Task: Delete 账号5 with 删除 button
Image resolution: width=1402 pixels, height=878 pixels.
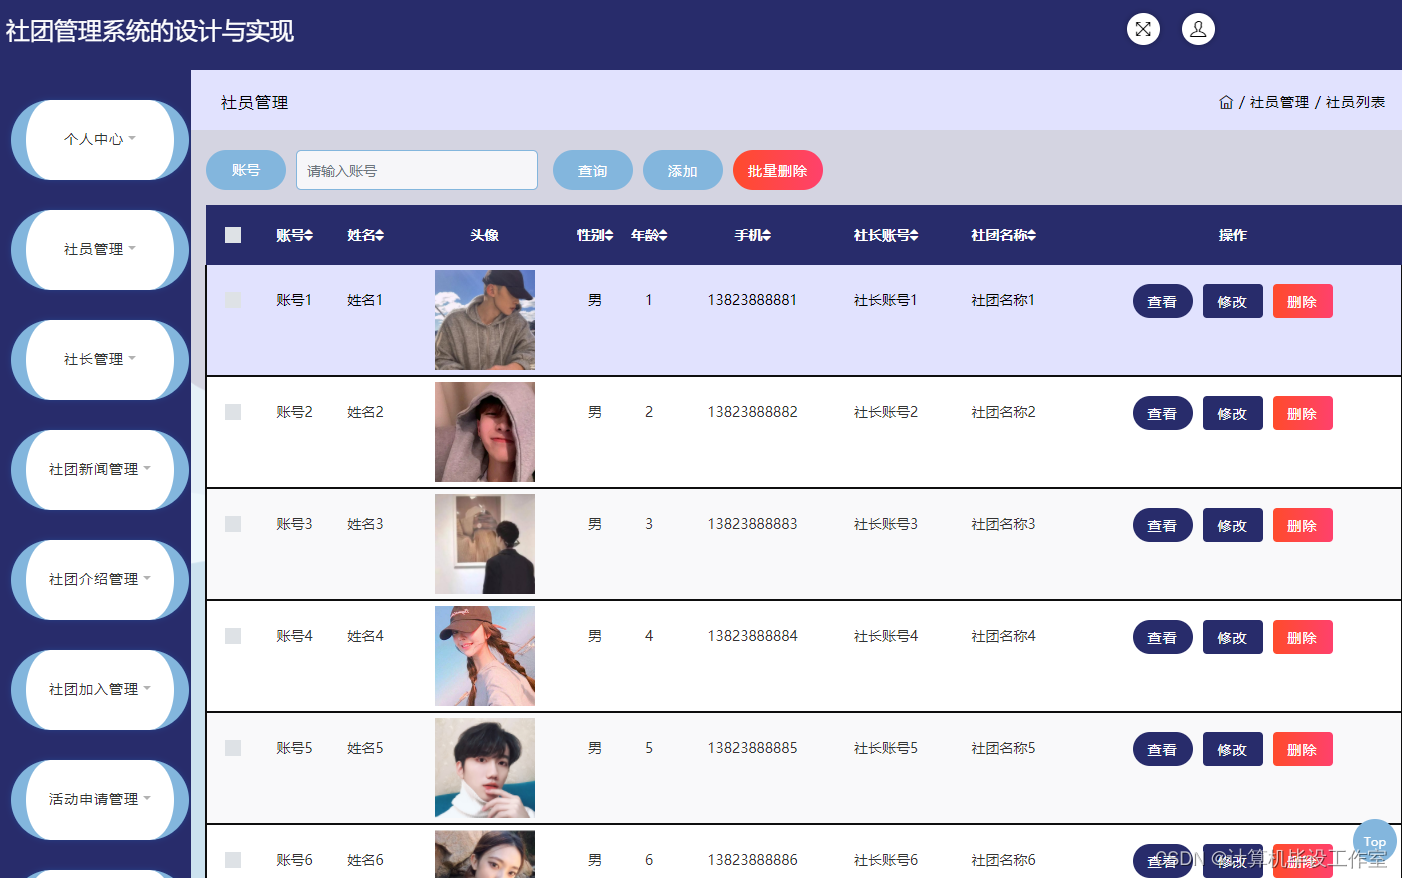Action: (1303, 749)
